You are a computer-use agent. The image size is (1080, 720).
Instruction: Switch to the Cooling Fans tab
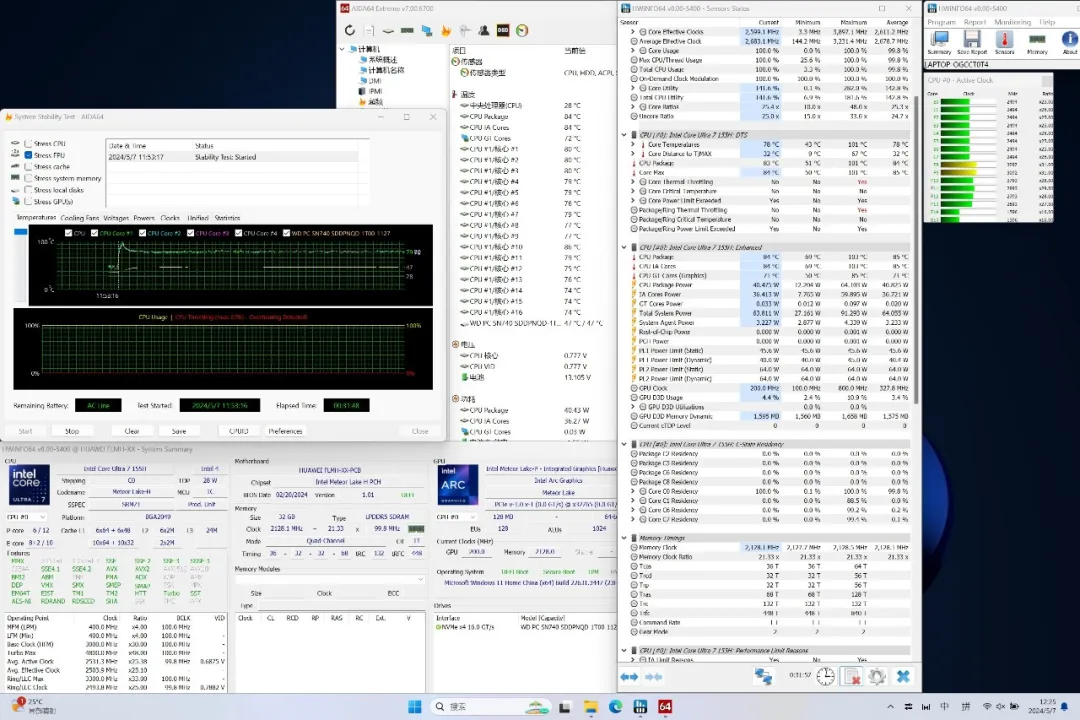click(80, 218)
